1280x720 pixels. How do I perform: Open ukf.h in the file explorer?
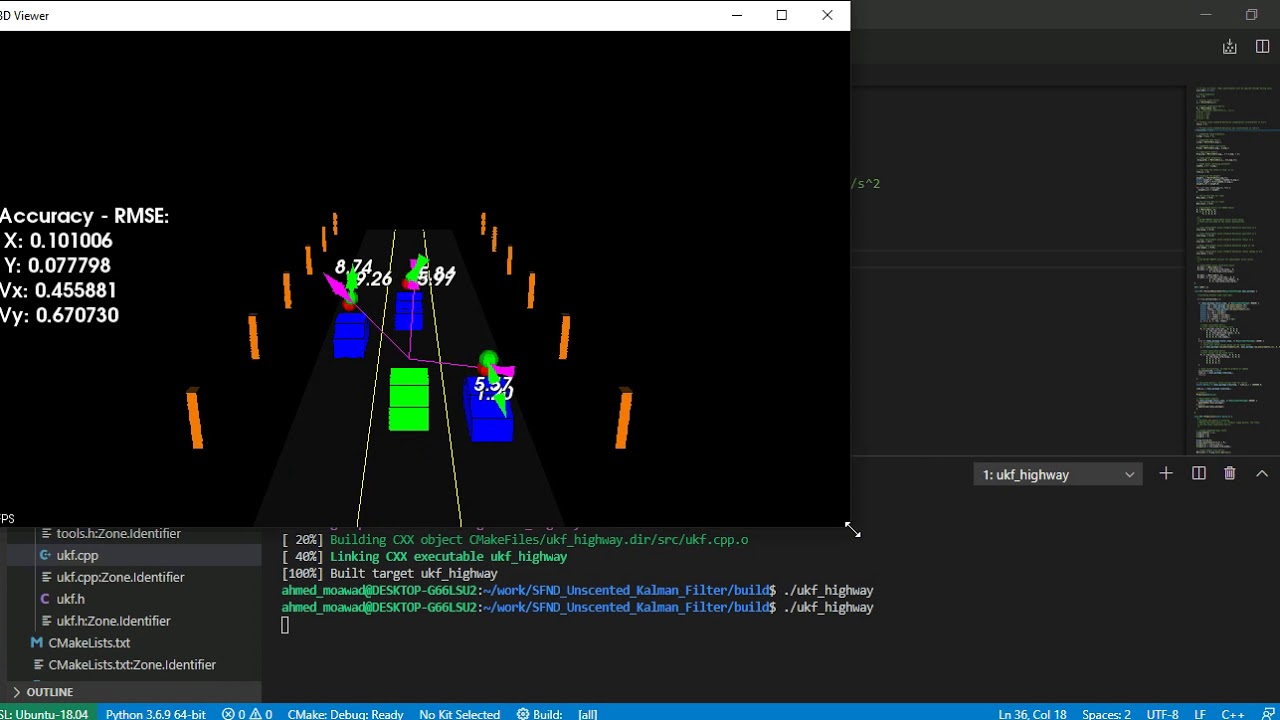coord(70,599)
